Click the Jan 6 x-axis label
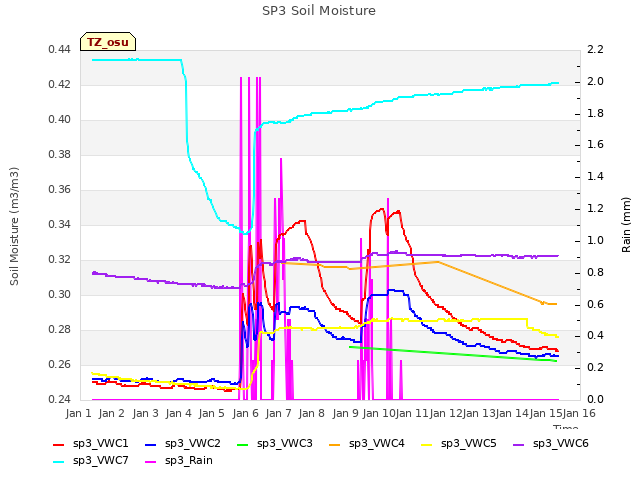 pos(245,413)
